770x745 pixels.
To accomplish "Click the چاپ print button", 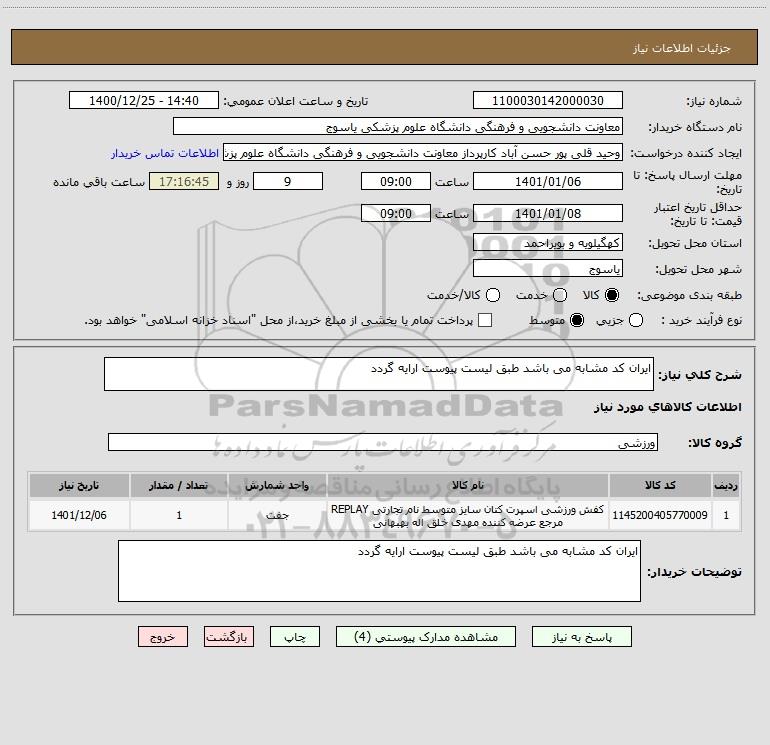I will (x=295, y=637).
